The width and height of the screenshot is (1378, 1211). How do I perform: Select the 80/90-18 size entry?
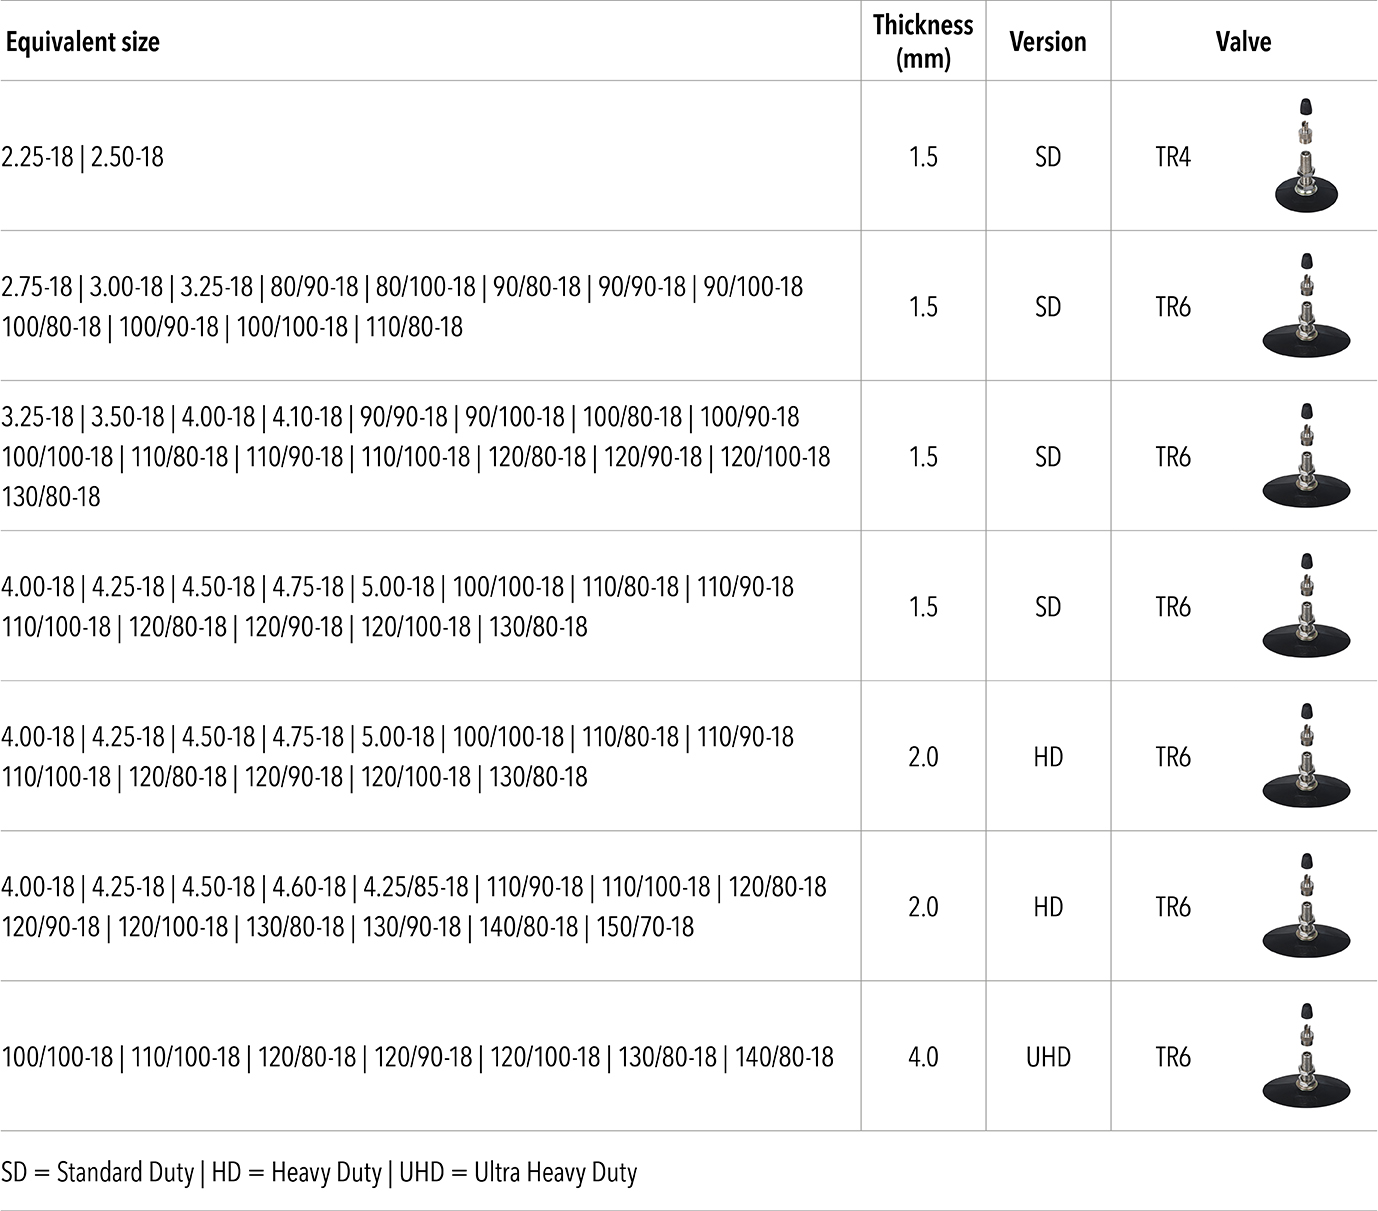pyautogui.click(x=314, y=287)
